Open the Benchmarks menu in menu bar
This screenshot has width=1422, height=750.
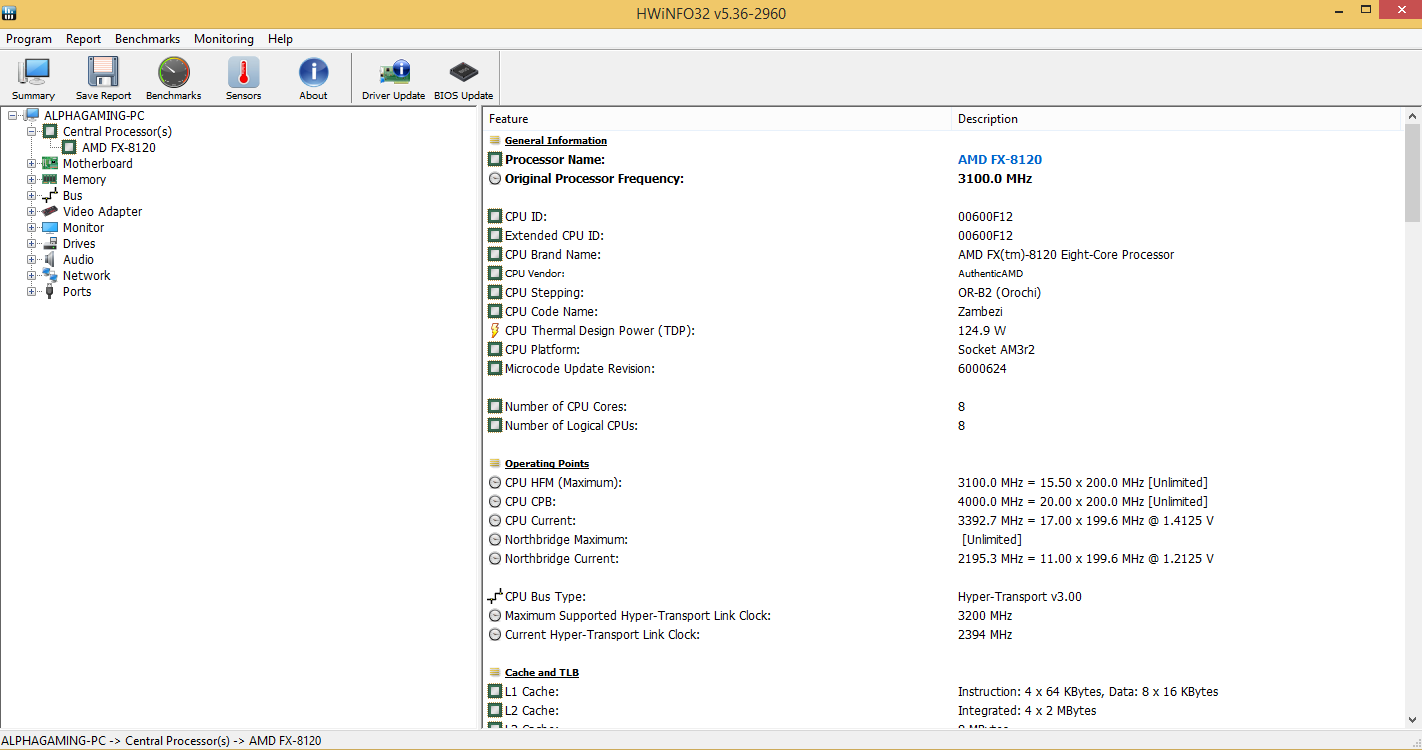148,39
